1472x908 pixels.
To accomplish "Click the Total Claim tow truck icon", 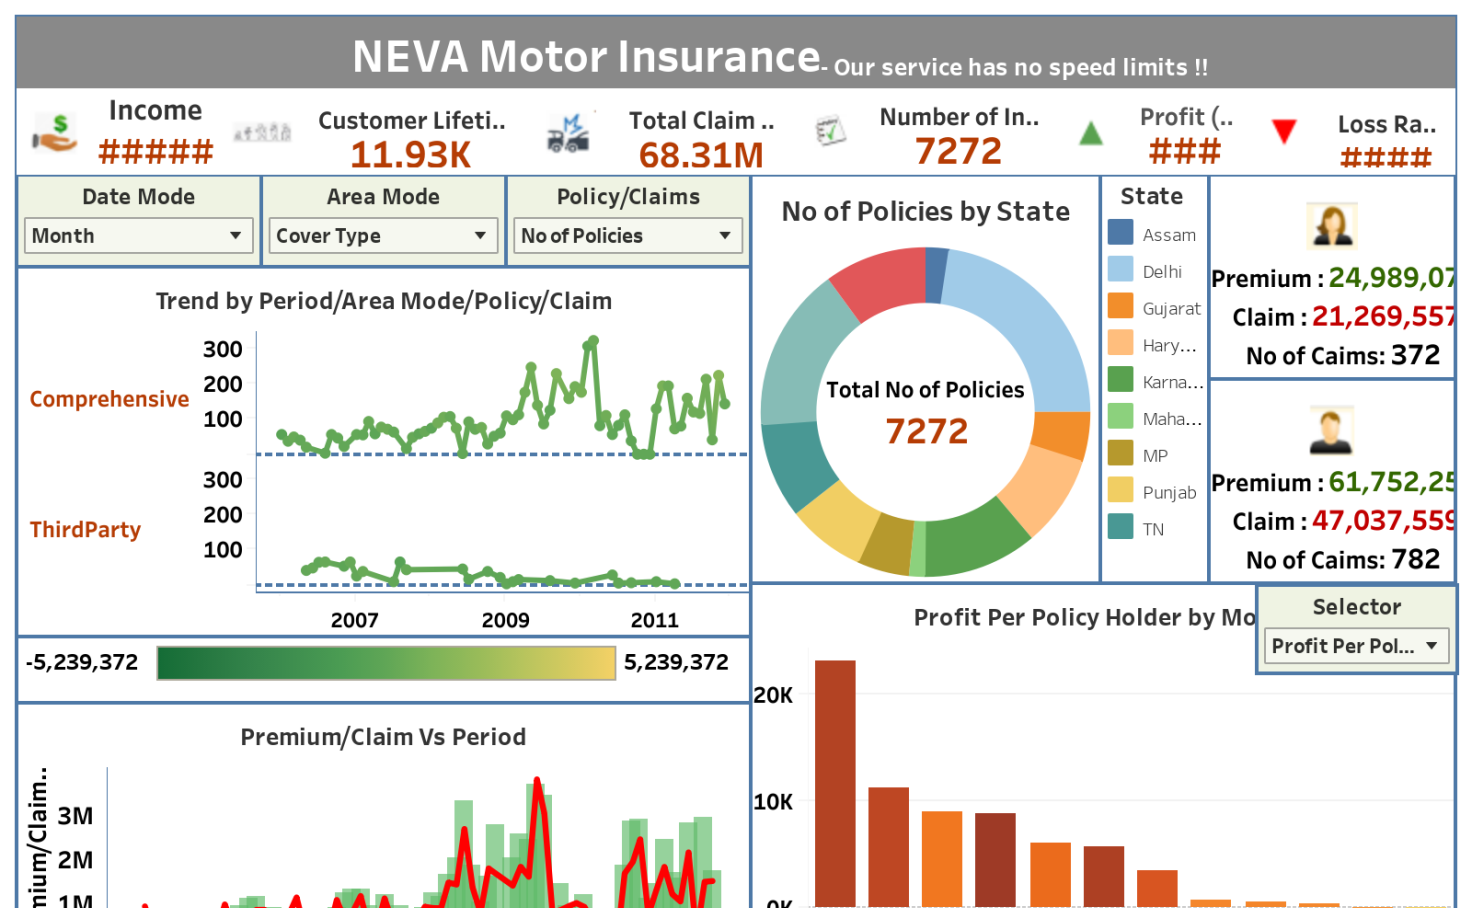I will click(569, 133).
